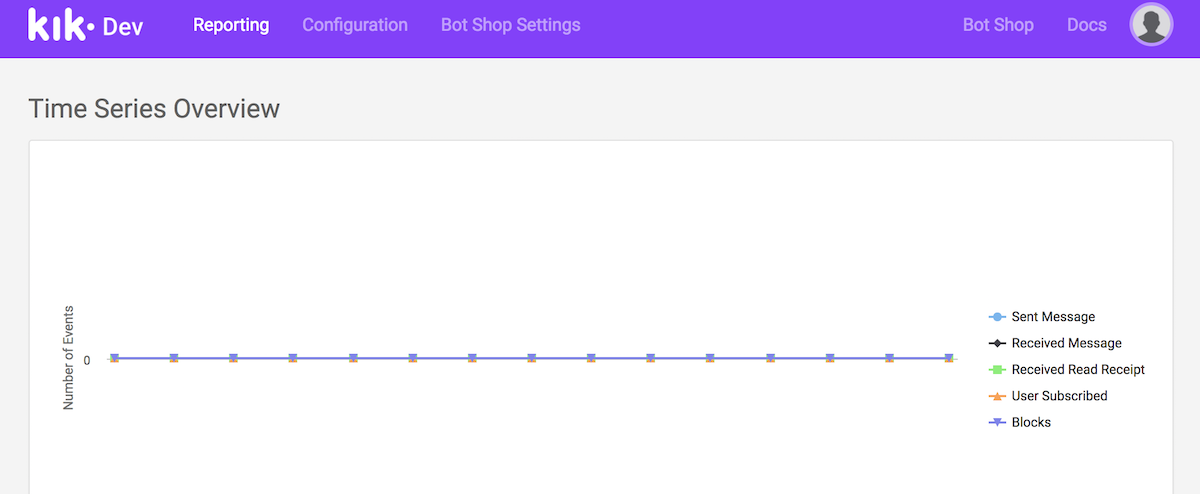Click the Time Series Overview heading
Viewport: 1200px width, 494px height.
click(154, 108)
